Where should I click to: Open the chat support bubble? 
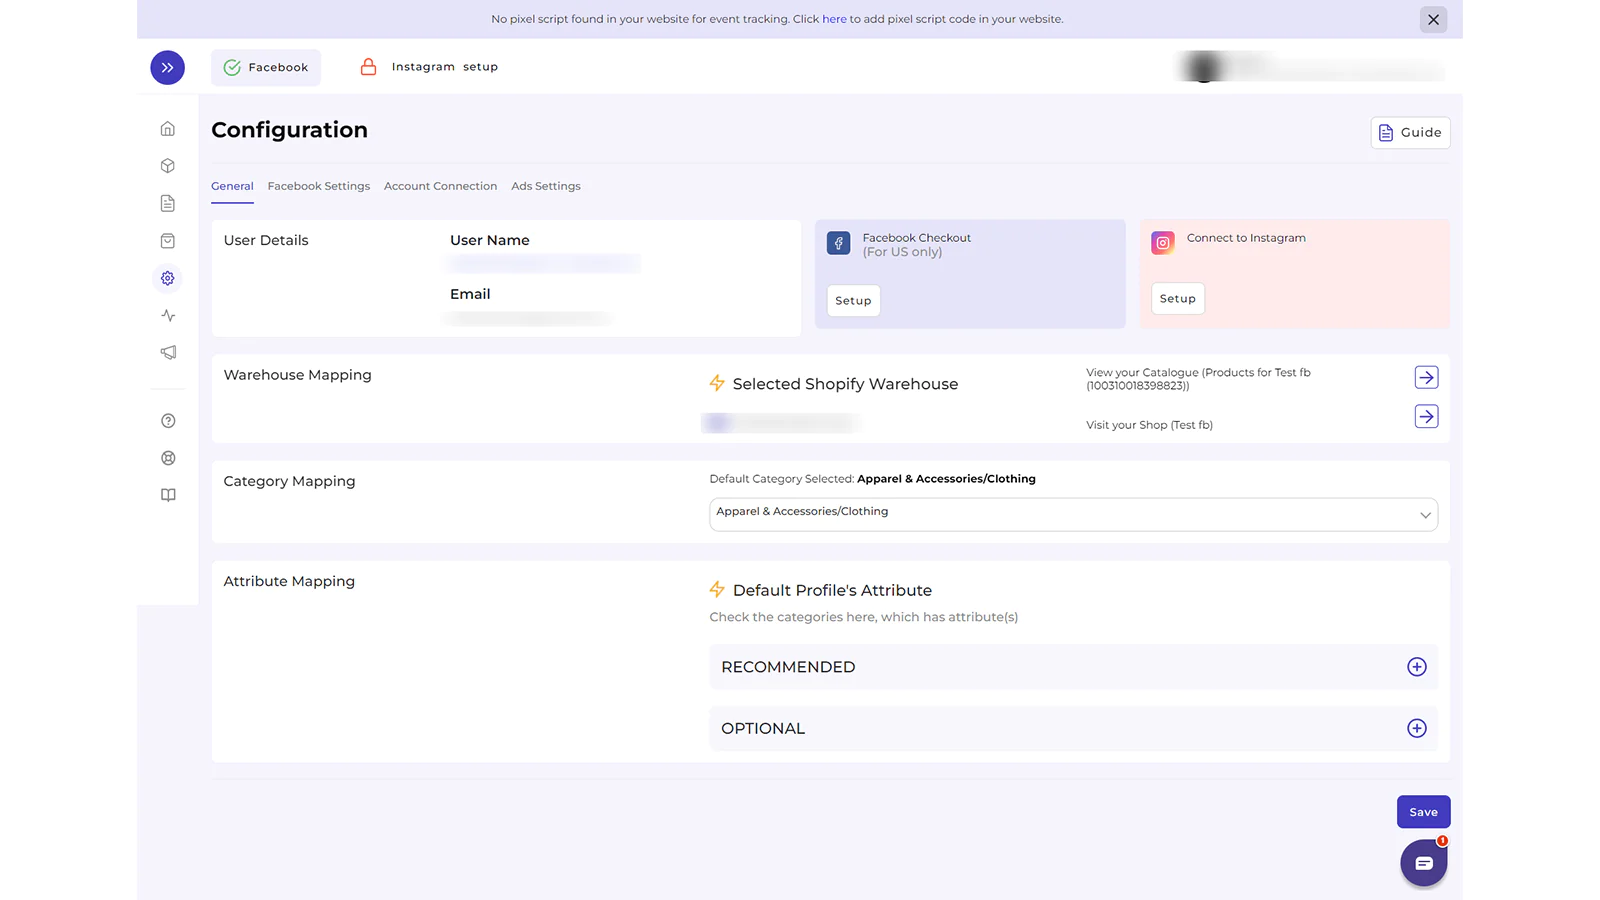[1423, 863]
